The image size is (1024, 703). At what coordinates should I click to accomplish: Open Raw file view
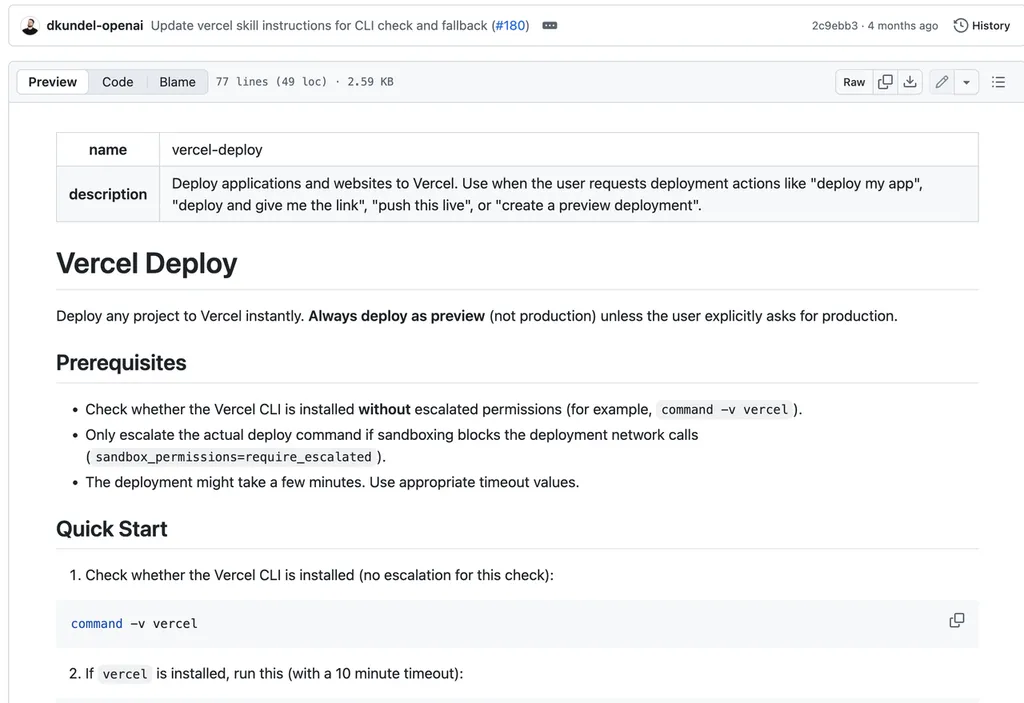(854, 82)
